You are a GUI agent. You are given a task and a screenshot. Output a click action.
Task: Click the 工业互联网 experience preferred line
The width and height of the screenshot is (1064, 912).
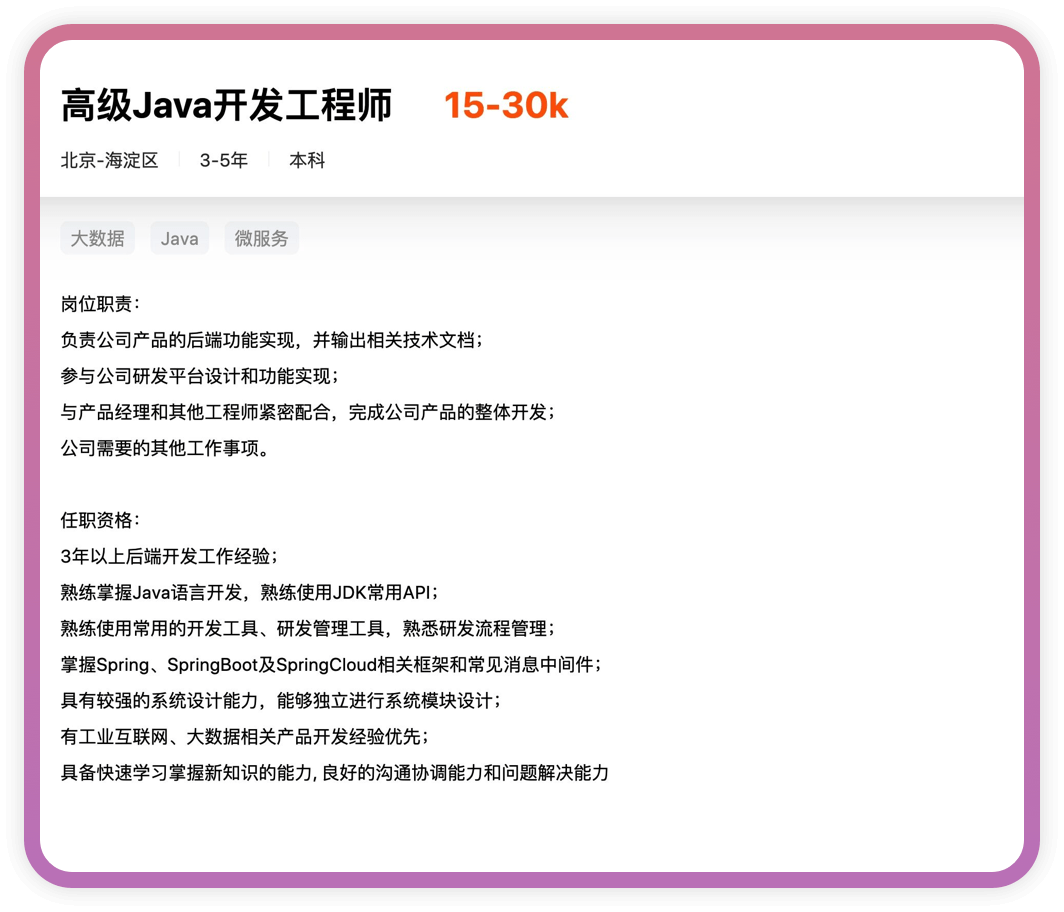tap(245, 736)
